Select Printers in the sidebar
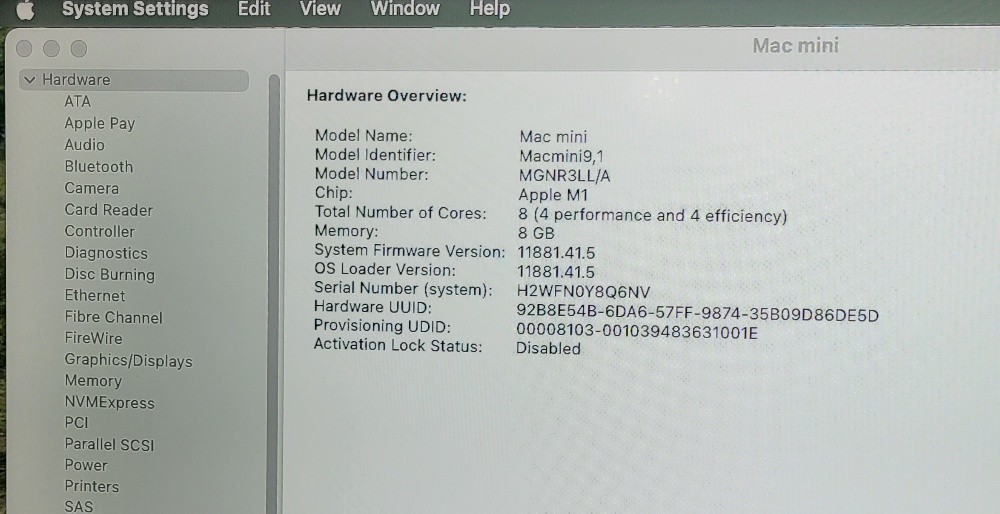1000x514 pixels. (92, 487)
